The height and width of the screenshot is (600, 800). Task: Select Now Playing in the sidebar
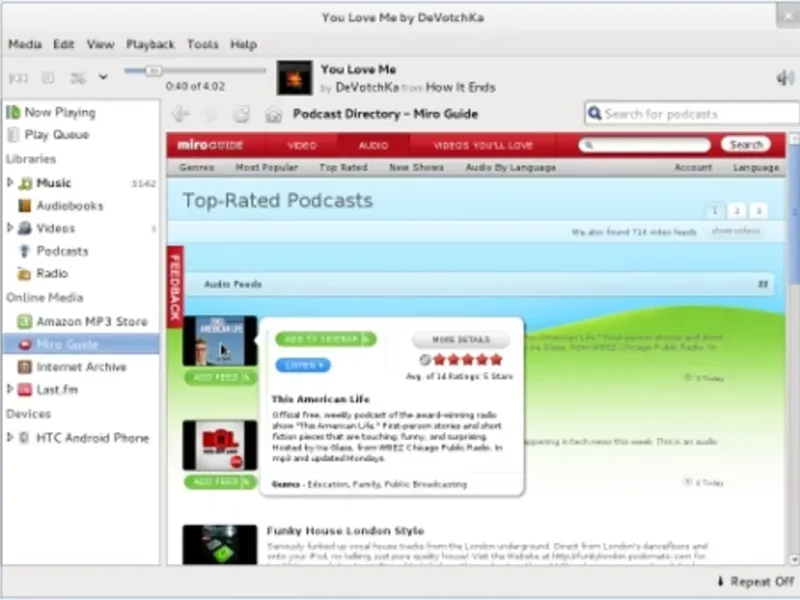tap(60, 112)
